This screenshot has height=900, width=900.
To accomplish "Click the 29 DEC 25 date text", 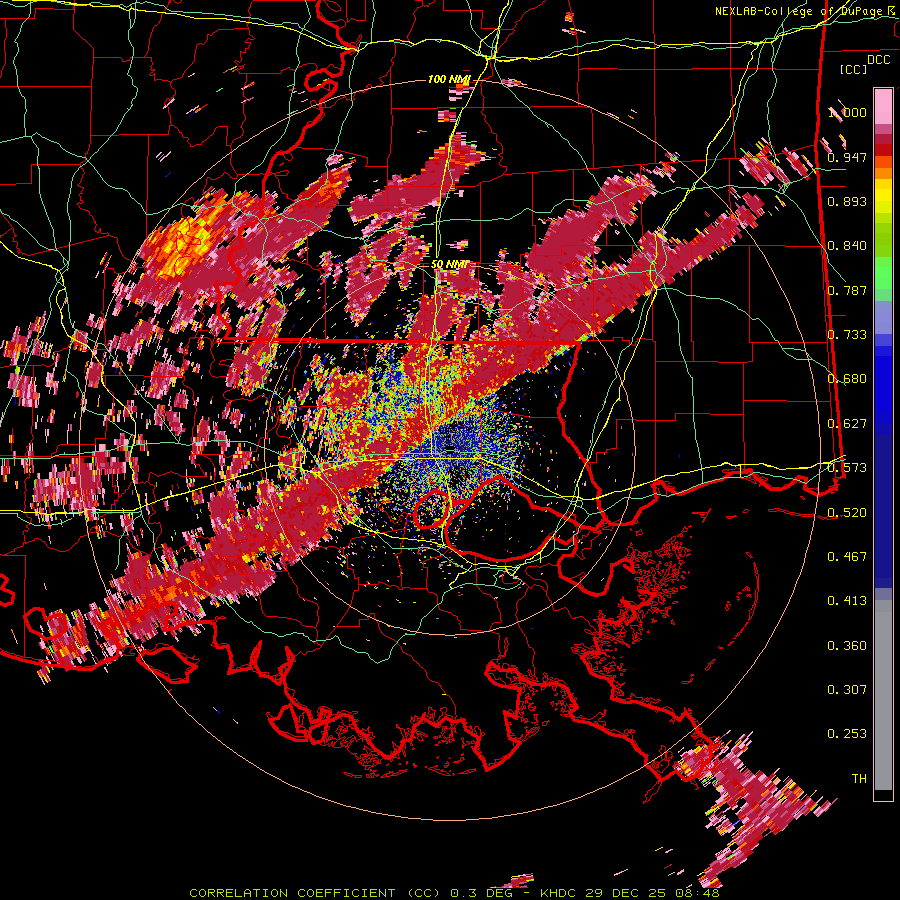I will (x=626, y=893).
